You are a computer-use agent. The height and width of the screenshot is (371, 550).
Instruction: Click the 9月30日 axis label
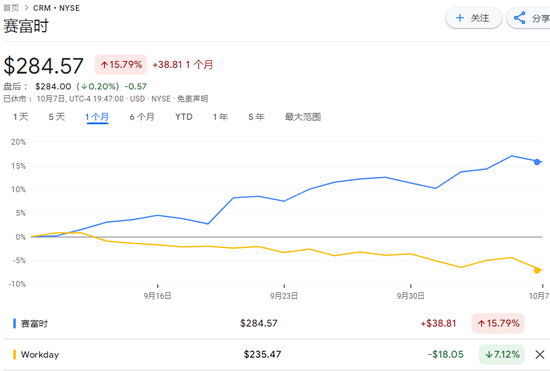pos(411,296)
